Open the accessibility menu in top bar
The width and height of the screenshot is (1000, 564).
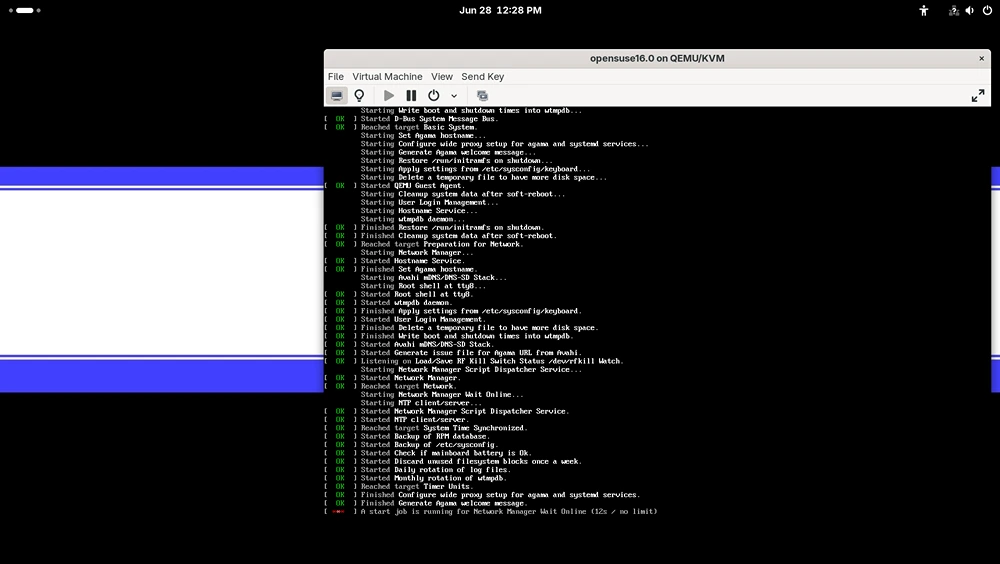(923, 10)
